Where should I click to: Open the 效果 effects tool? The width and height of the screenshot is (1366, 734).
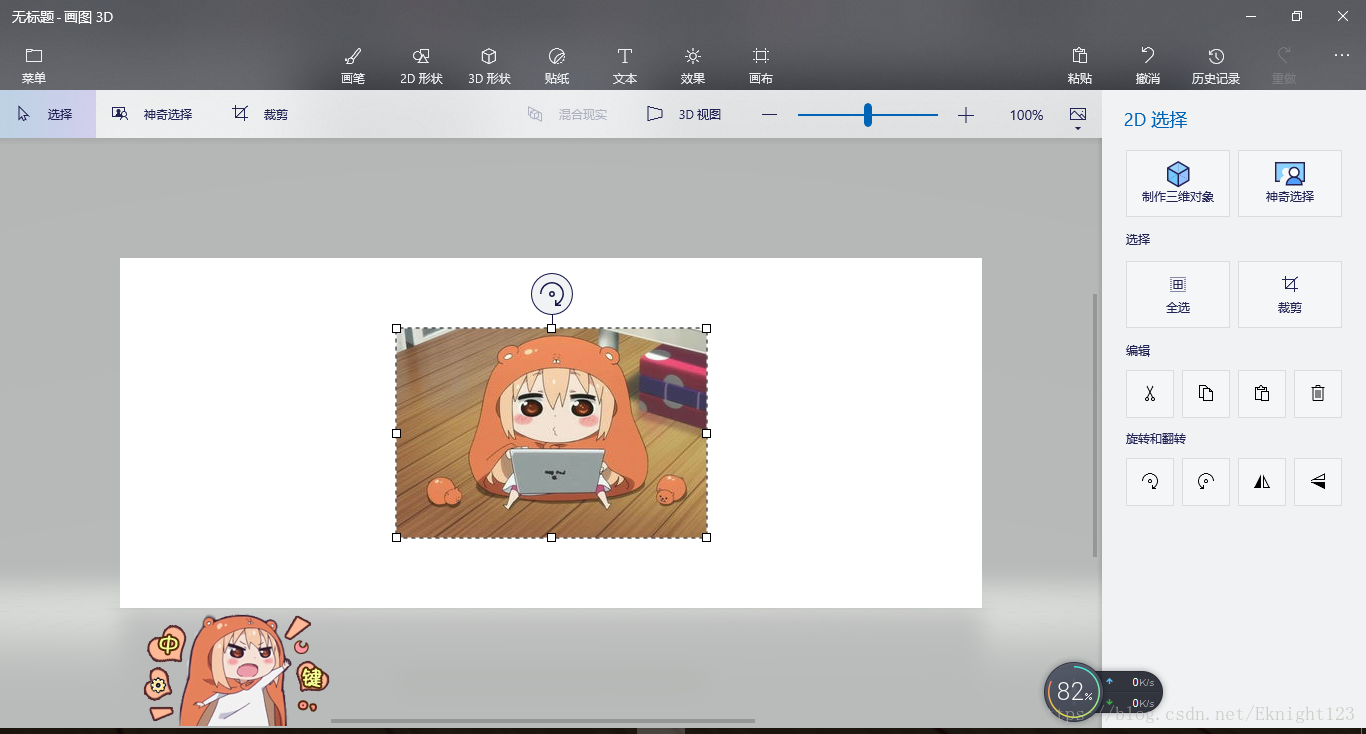coord(693,65)
